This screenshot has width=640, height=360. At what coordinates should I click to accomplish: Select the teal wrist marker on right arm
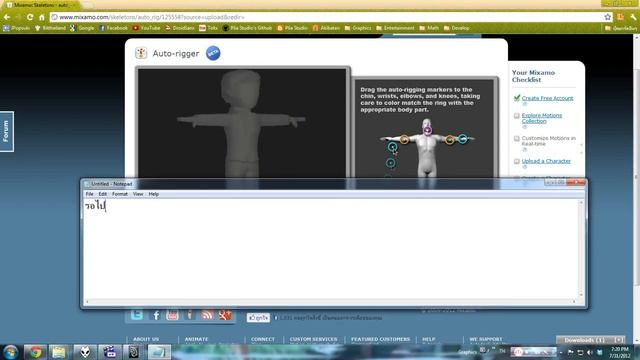coord(462,139)
